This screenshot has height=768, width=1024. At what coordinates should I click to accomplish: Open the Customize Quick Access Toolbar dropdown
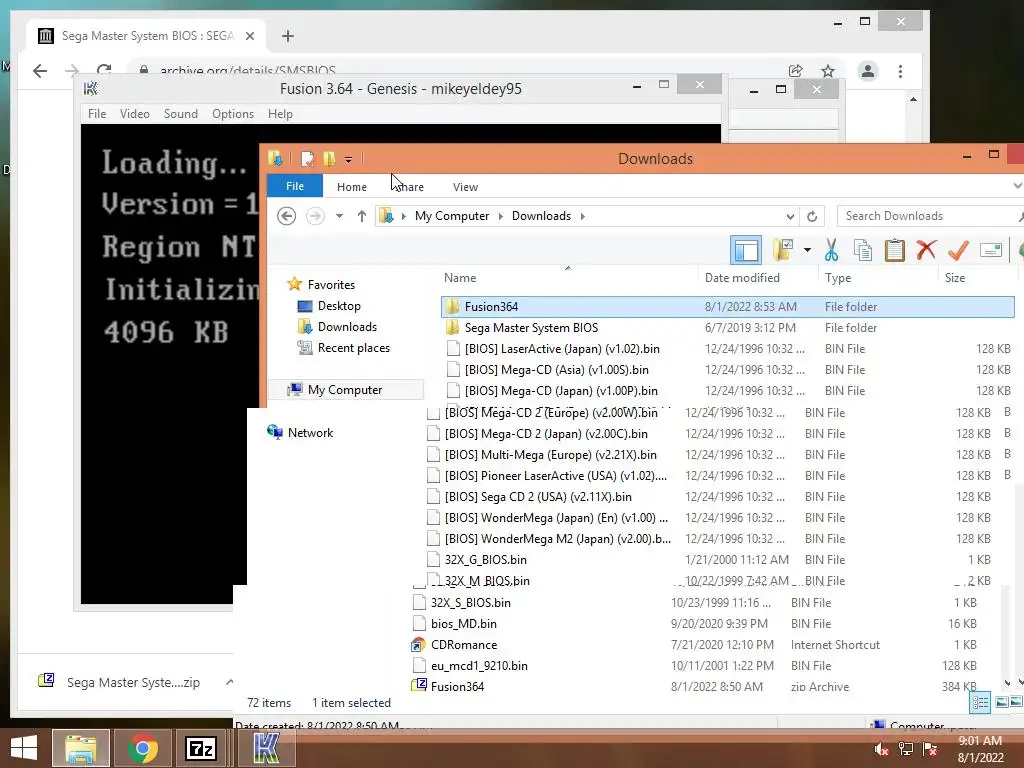[349, 159]
